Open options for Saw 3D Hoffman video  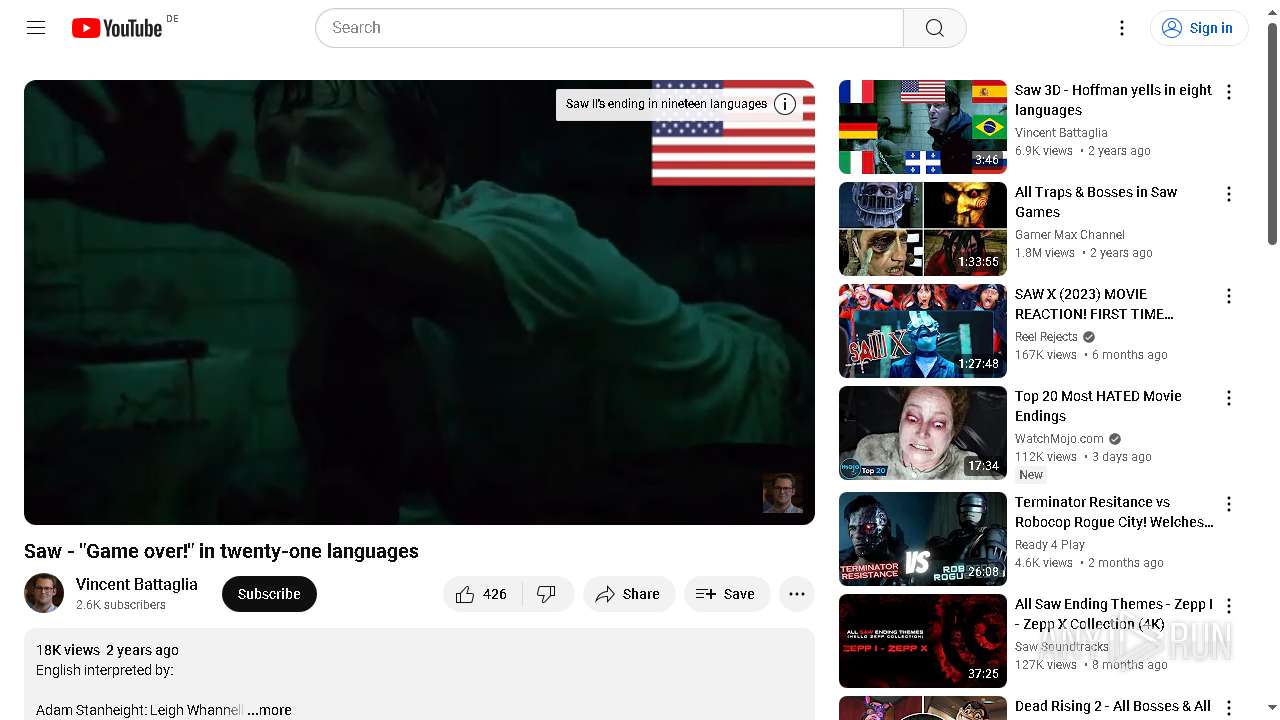[x=1229, y=92]
